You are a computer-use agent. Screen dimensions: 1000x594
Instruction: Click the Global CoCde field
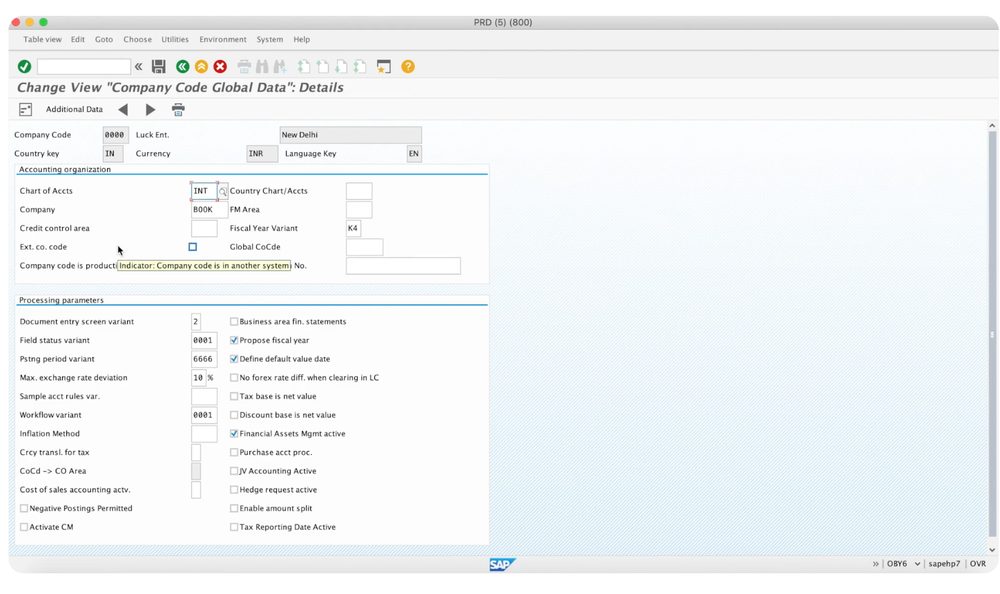tap(364, 247)
